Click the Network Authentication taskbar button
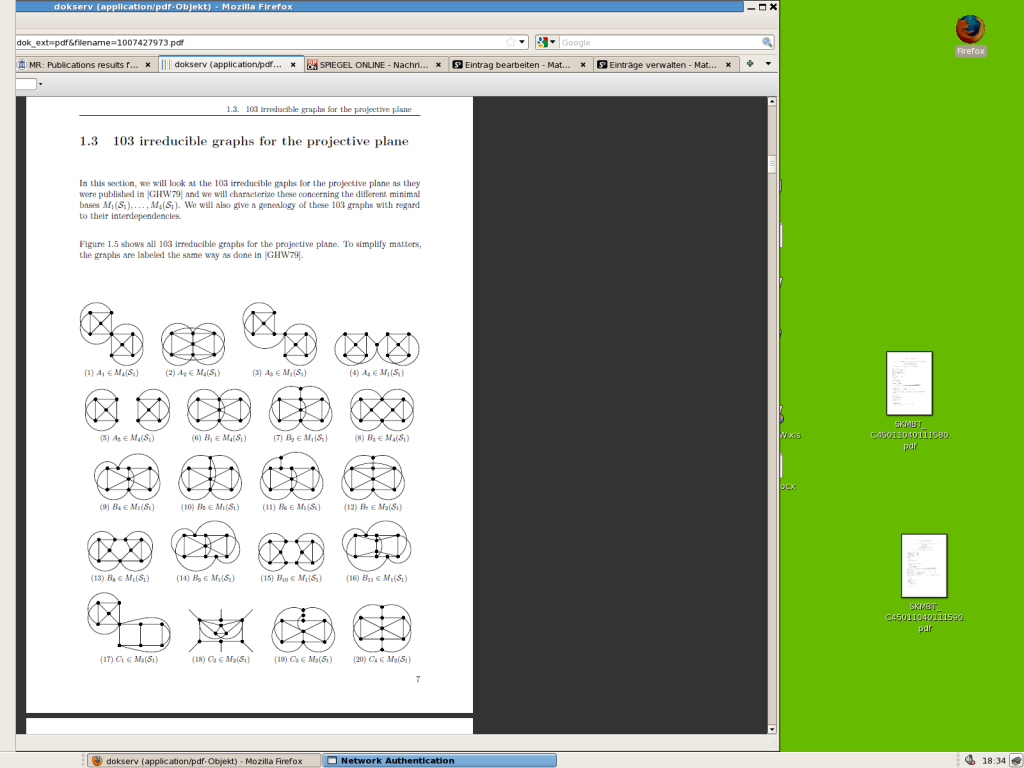The height and width of the screenshot is (768, 1024). (440, 760)
